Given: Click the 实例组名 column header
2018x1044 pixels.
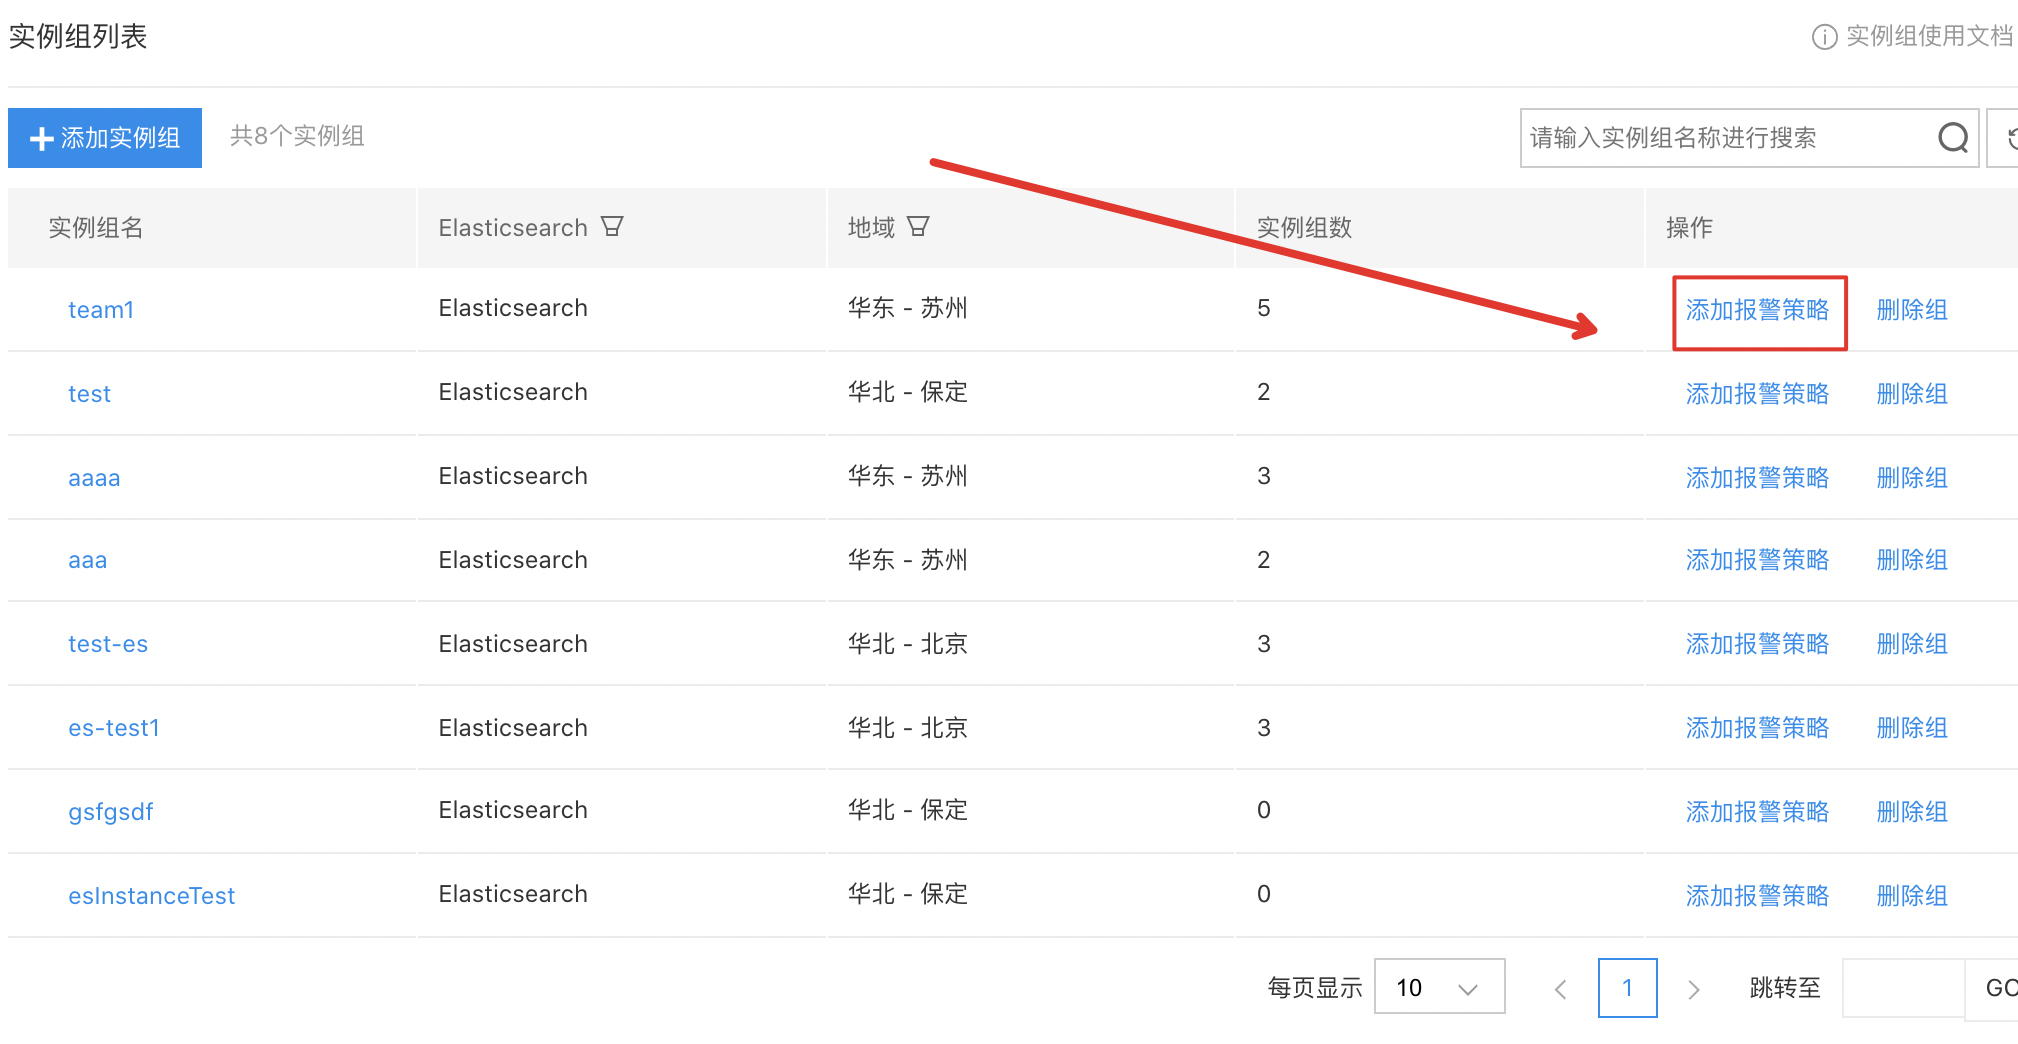Looking at the screenshot, I should 96,228.
